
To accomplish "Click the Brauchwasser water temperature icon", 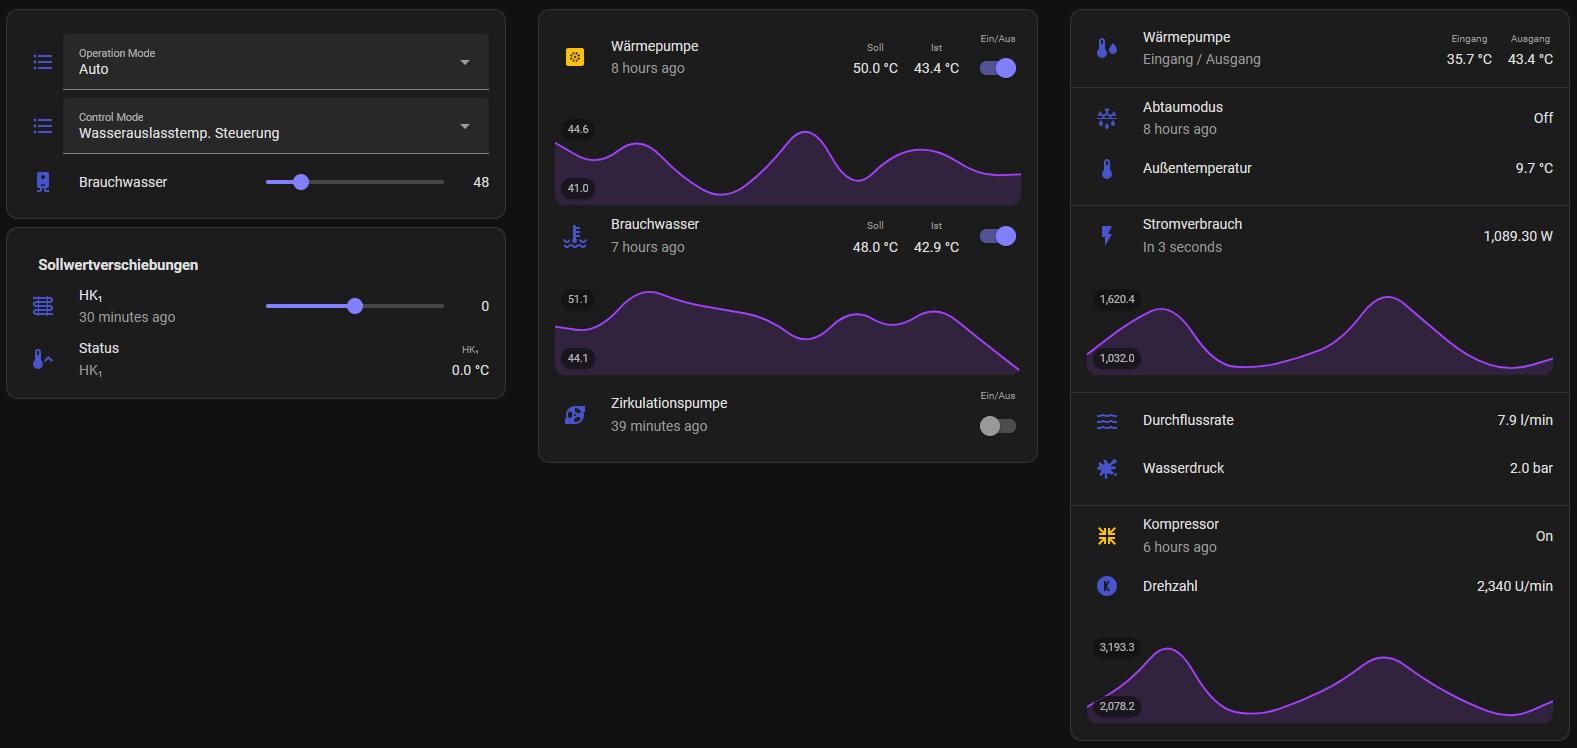I will point(575,236).
